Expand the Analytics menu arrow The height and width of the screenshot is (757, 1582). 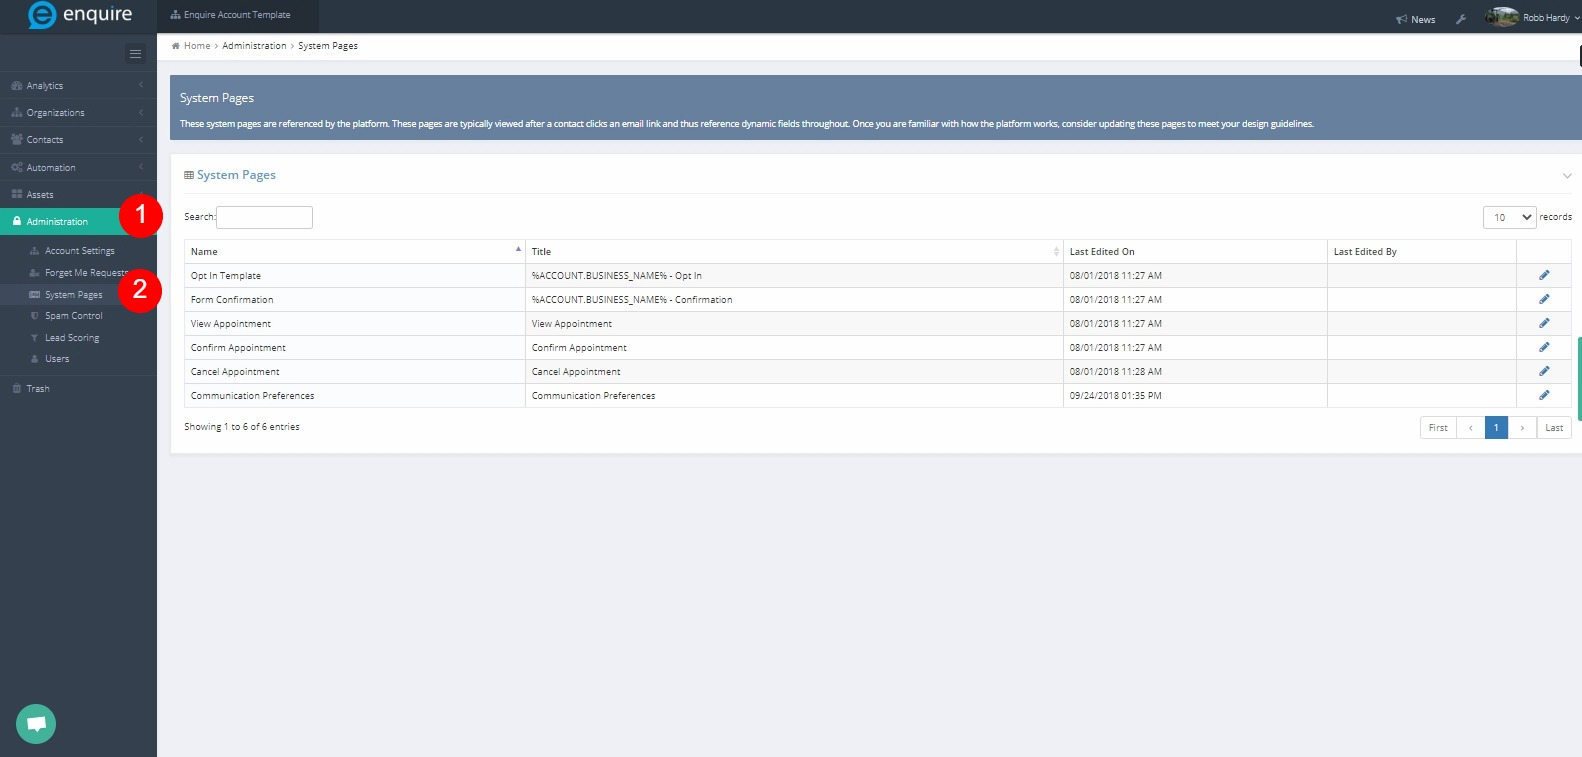pyautogui.click(x=141, y=86)
